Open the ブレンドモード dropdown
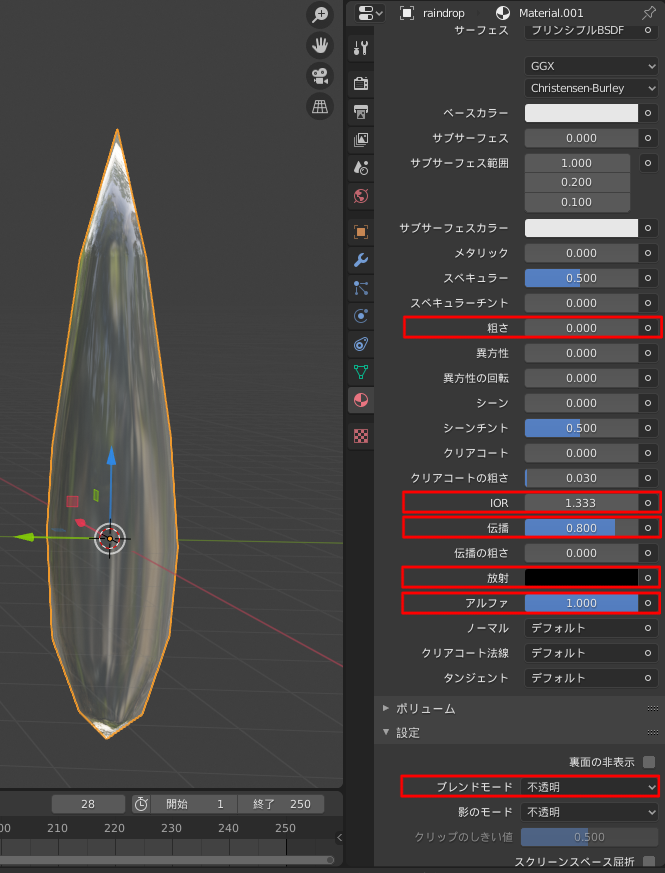The height and width of the screenshot is (873, 665). point(589,787)
